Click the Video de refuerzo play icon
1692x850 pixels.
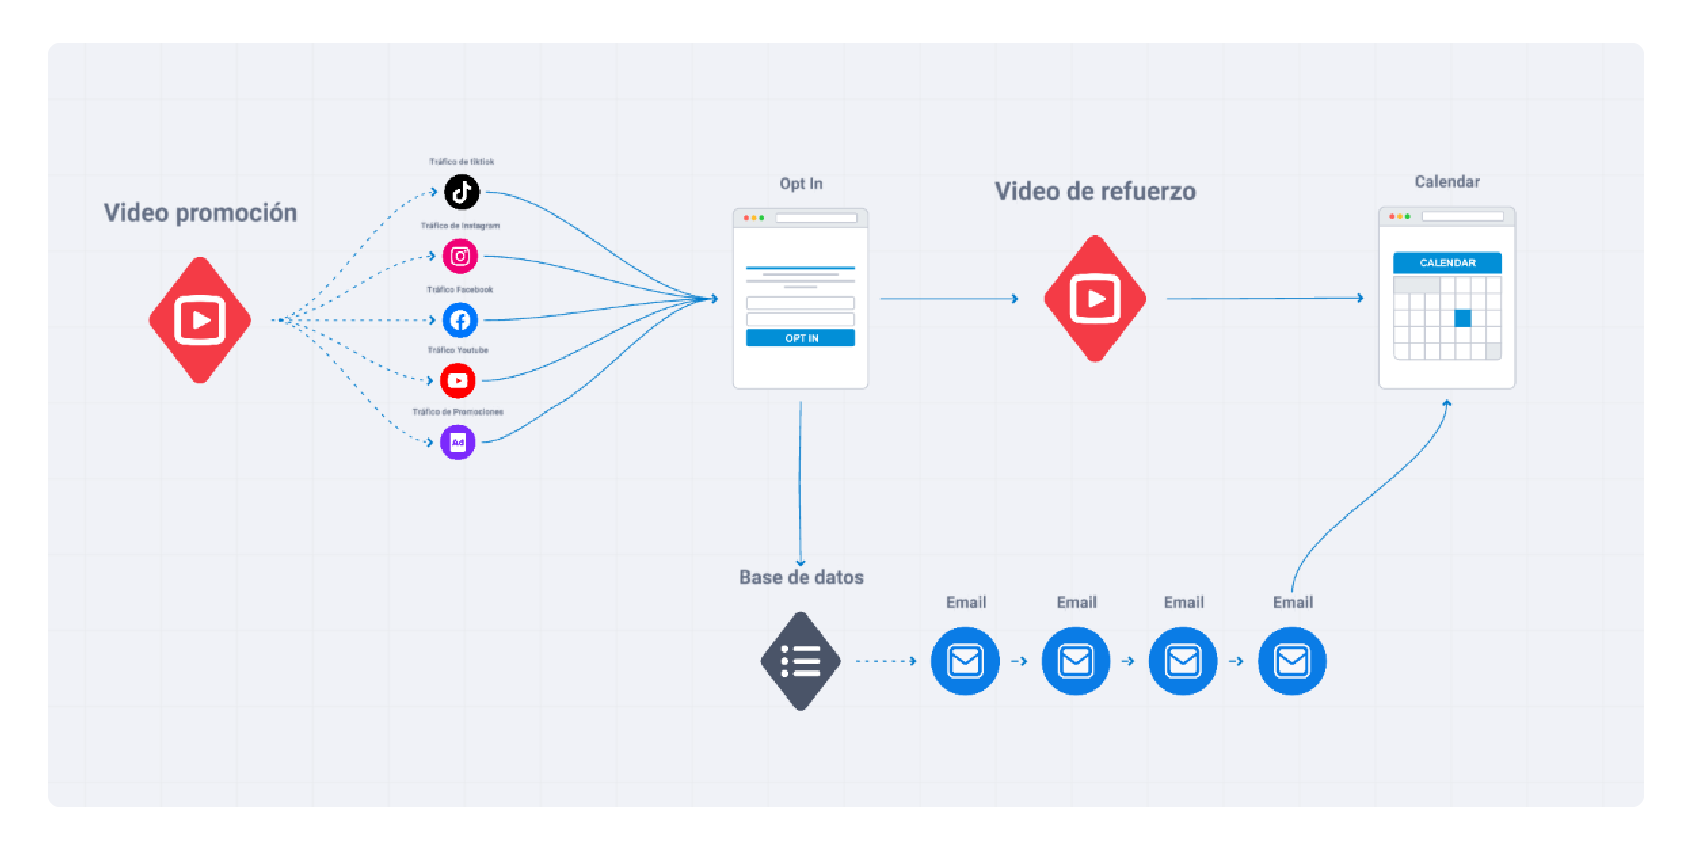(1095, 298)
